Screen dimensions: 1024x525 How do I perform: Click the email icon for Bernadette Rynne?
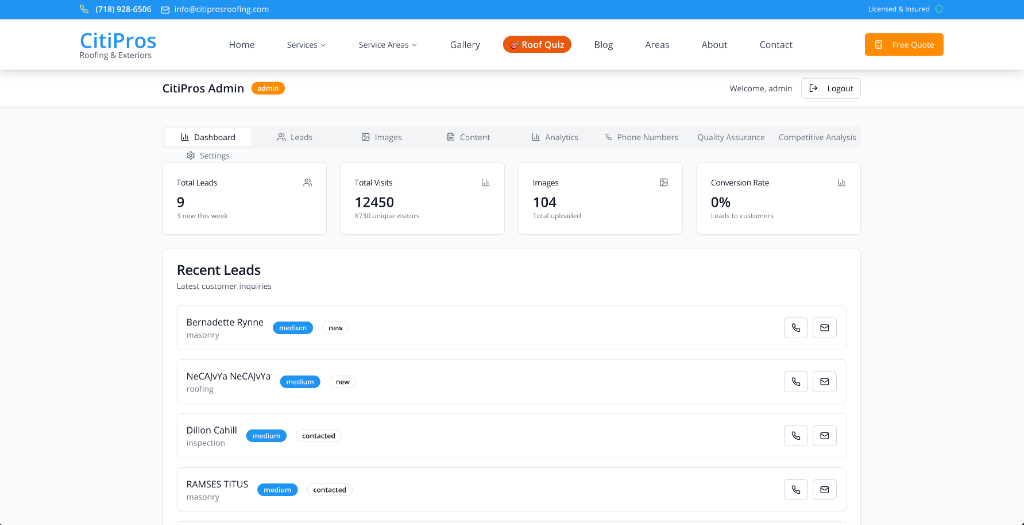point(824,327)
